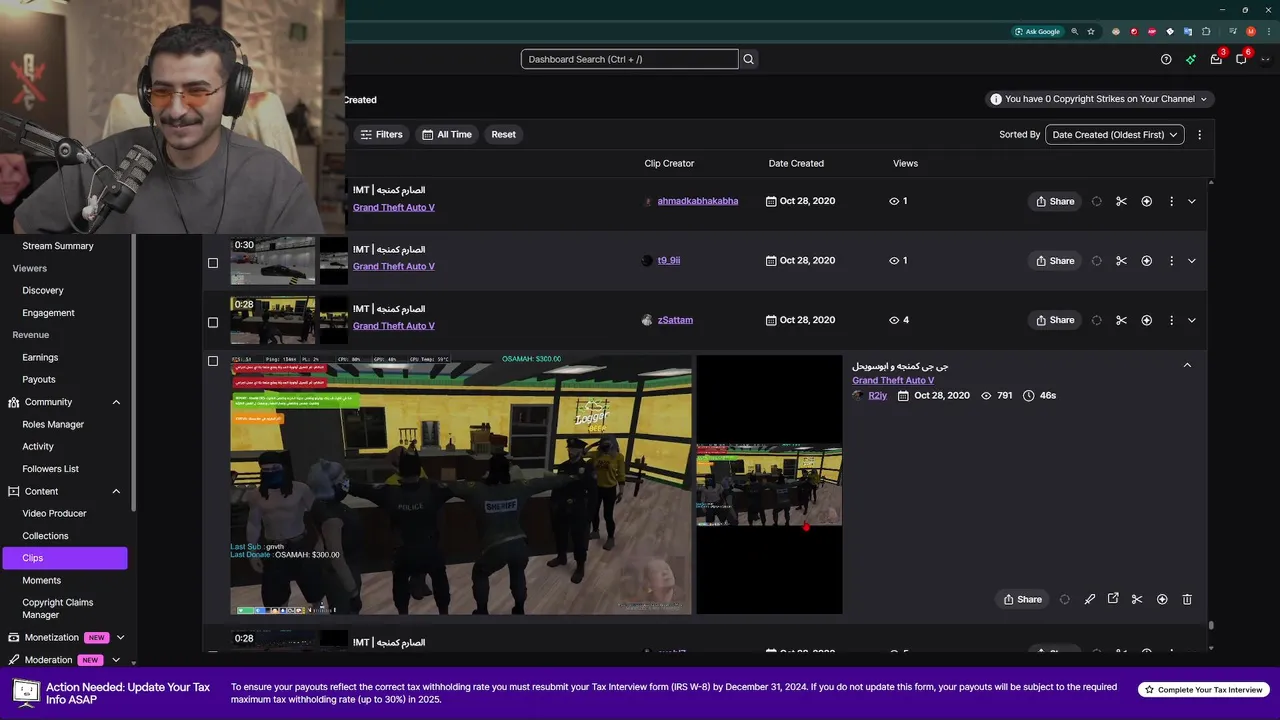Click the sword icon in expanded clip
Screen dimensions: 1280x720
click(x=1090, y=599)
